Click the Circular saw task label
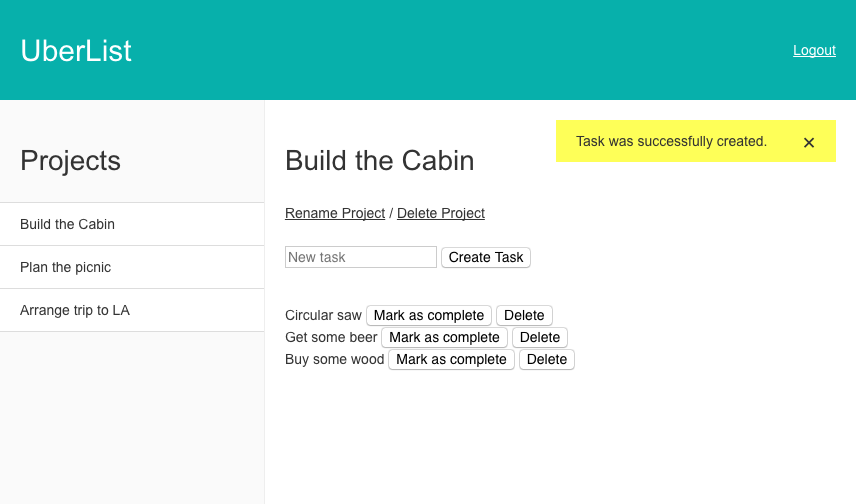Screen dimensions: 856x504 pos(323,316)
